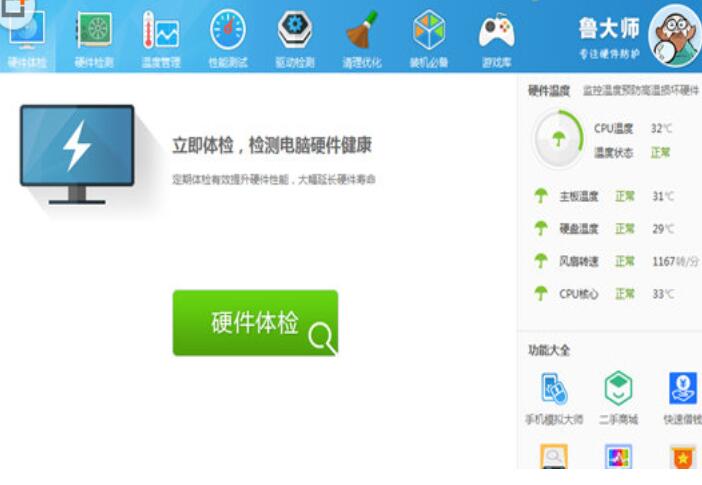Click the CPU temperature gauge dial
The width and height of the screenshot is (702, 485).
(558, 140)
